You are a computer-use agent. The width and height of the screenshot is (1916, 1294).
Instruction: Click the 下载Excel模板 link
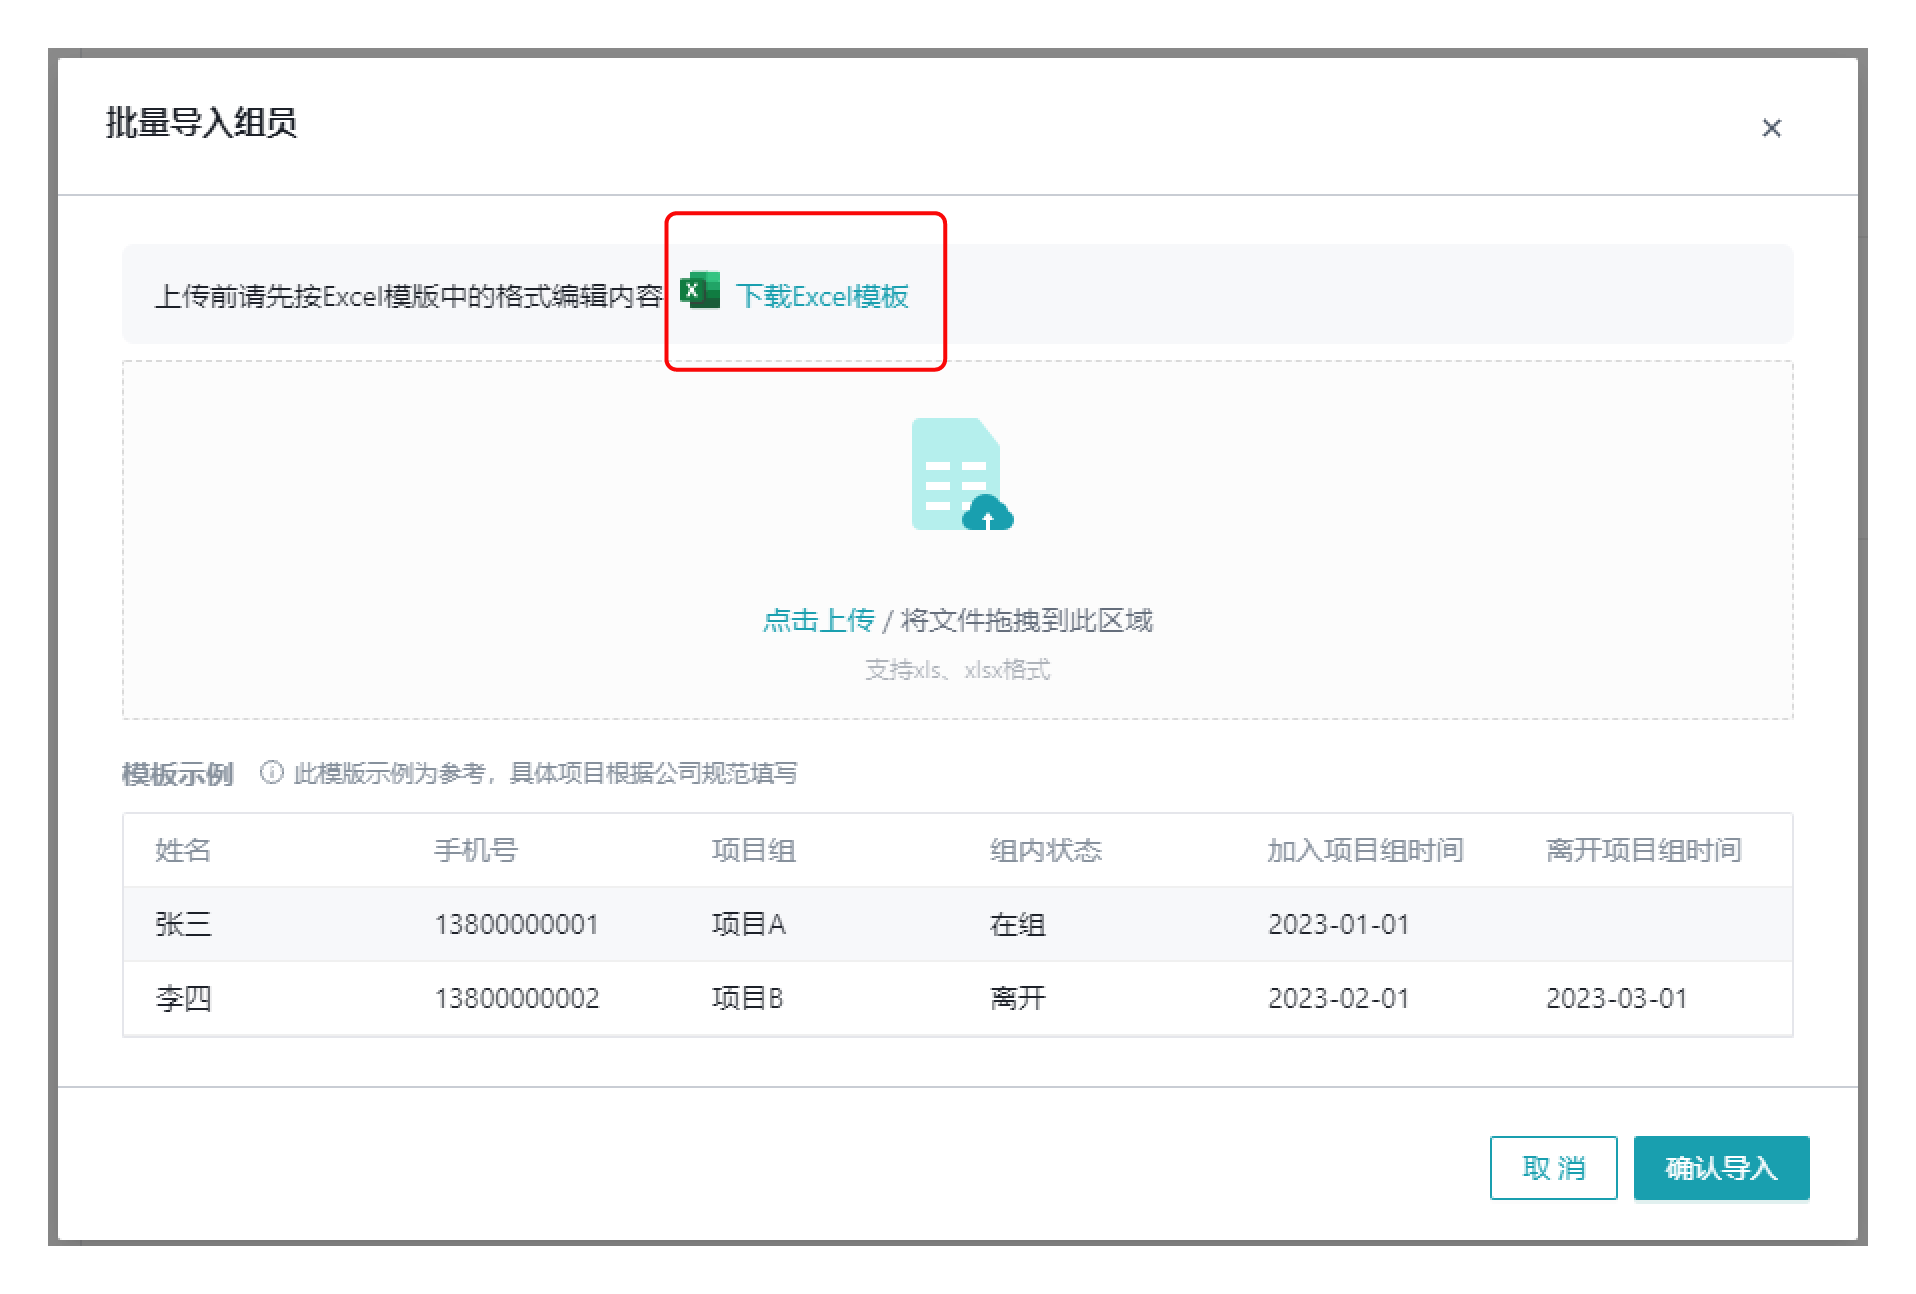pos(822,296)
